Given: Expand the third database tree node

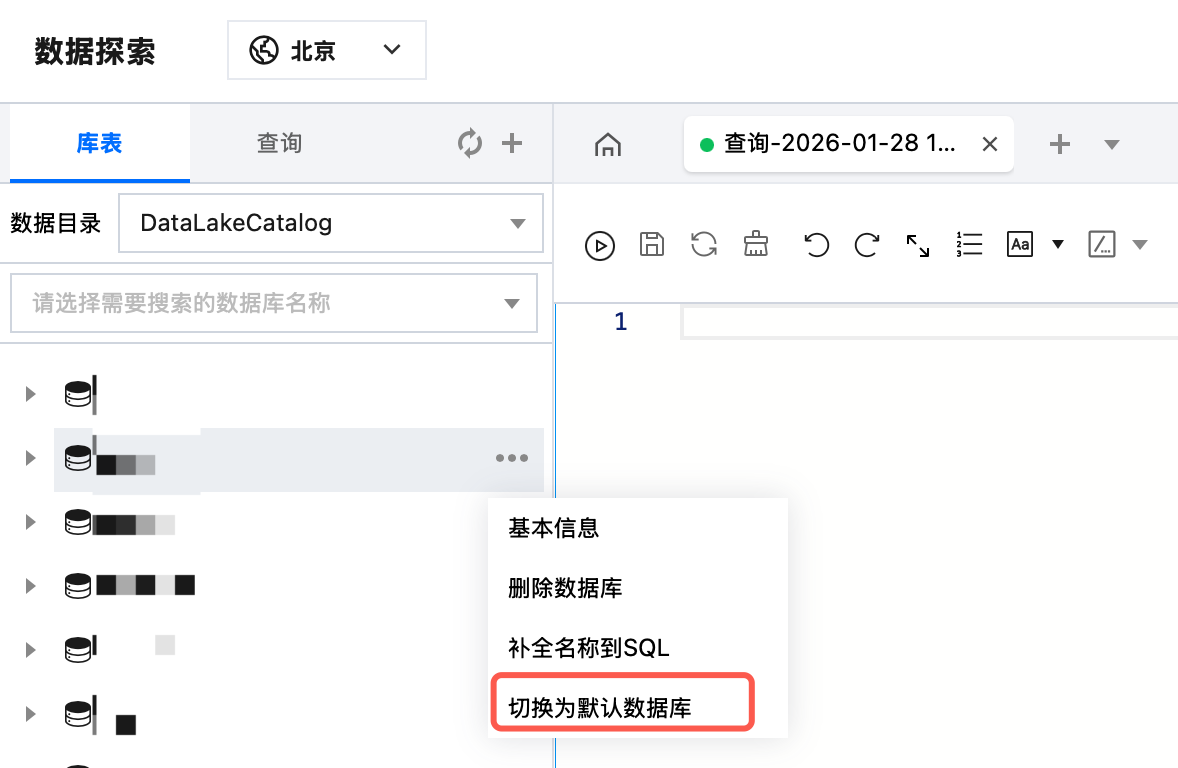Looking at the screenshot, I should point(30,522).
